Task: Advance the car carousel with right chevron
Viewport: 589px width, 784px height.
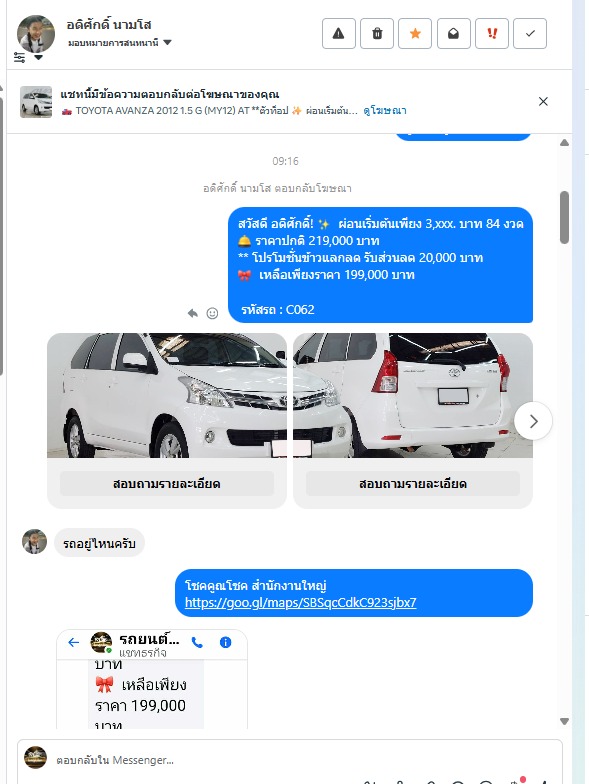Action: [534, 421]
